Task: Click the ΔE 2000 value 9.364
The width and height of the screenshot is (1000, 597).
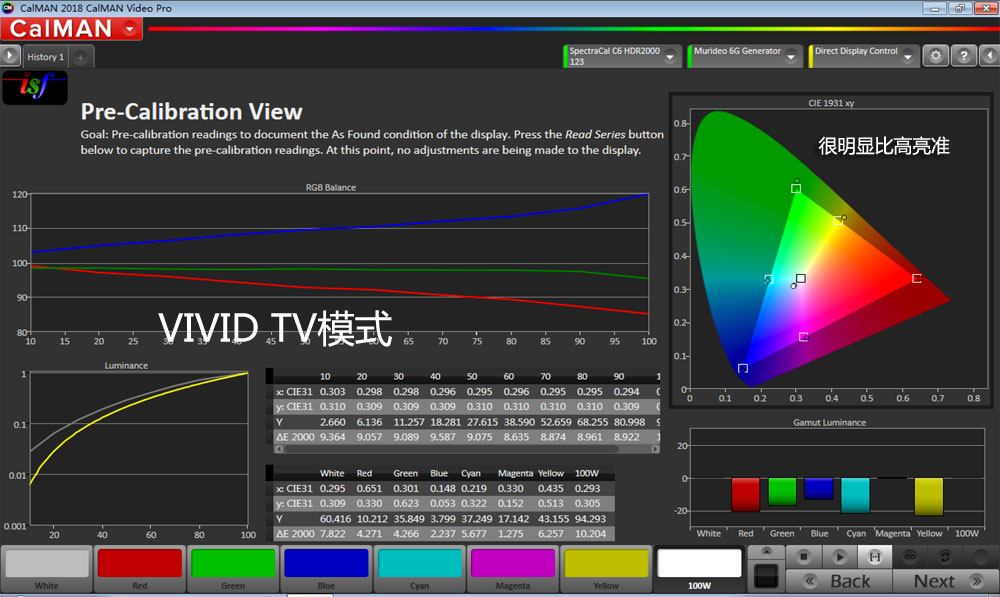Action: pos(332,437)
